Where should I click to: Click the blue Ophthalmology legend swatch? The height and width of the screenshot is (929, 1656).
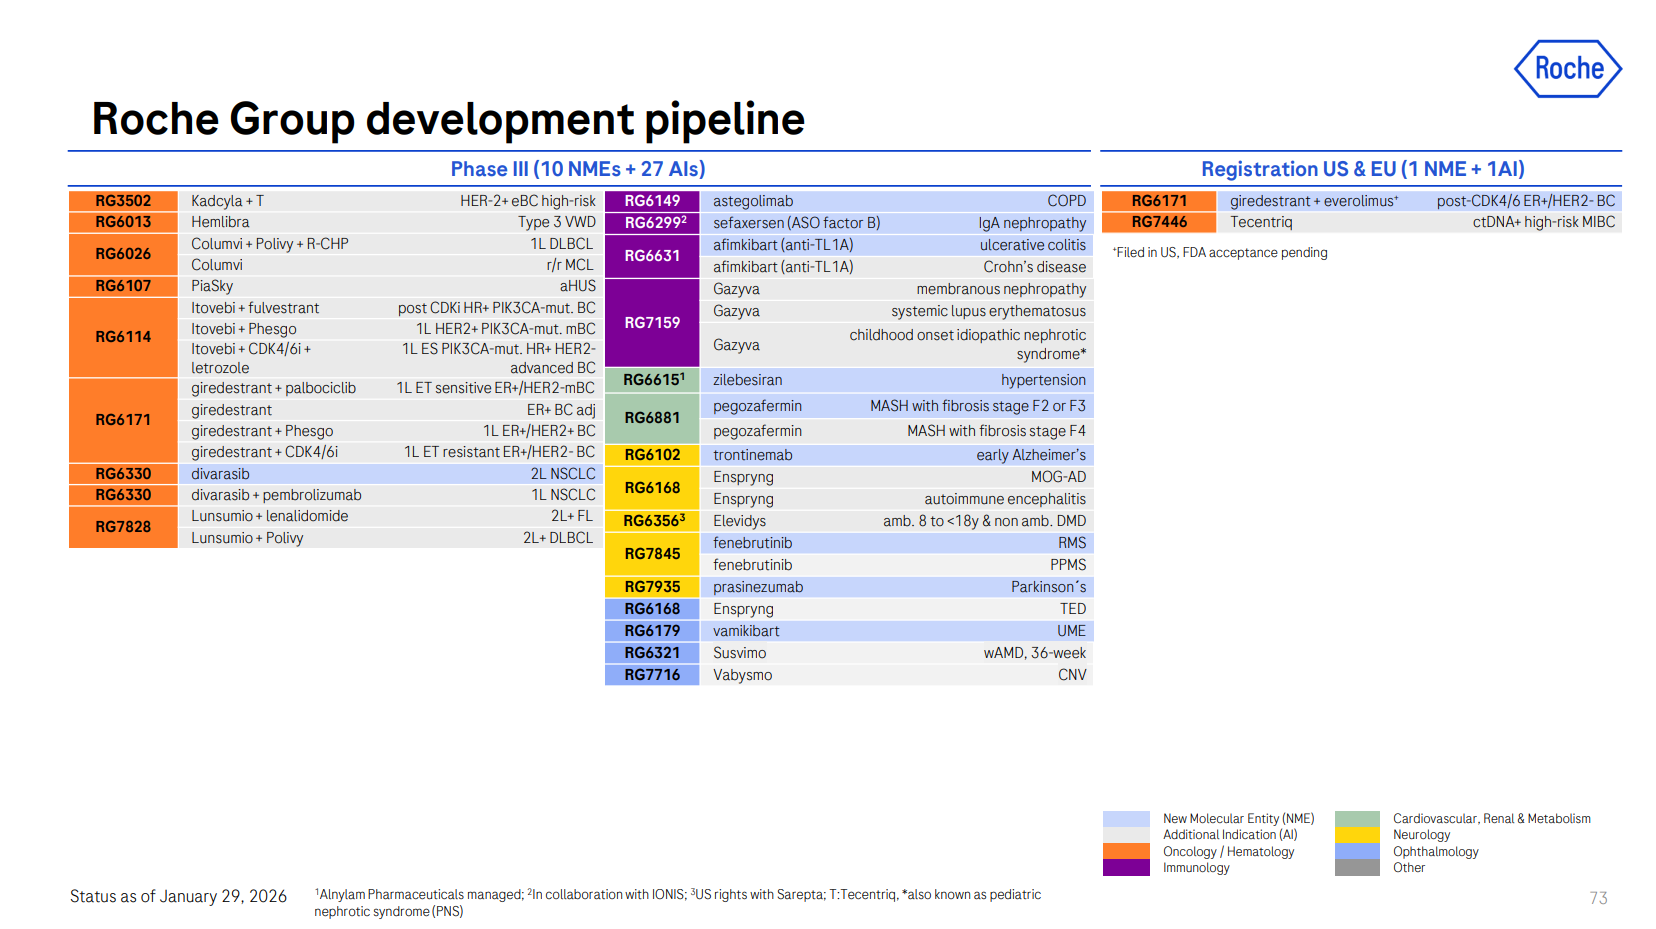1356,851
